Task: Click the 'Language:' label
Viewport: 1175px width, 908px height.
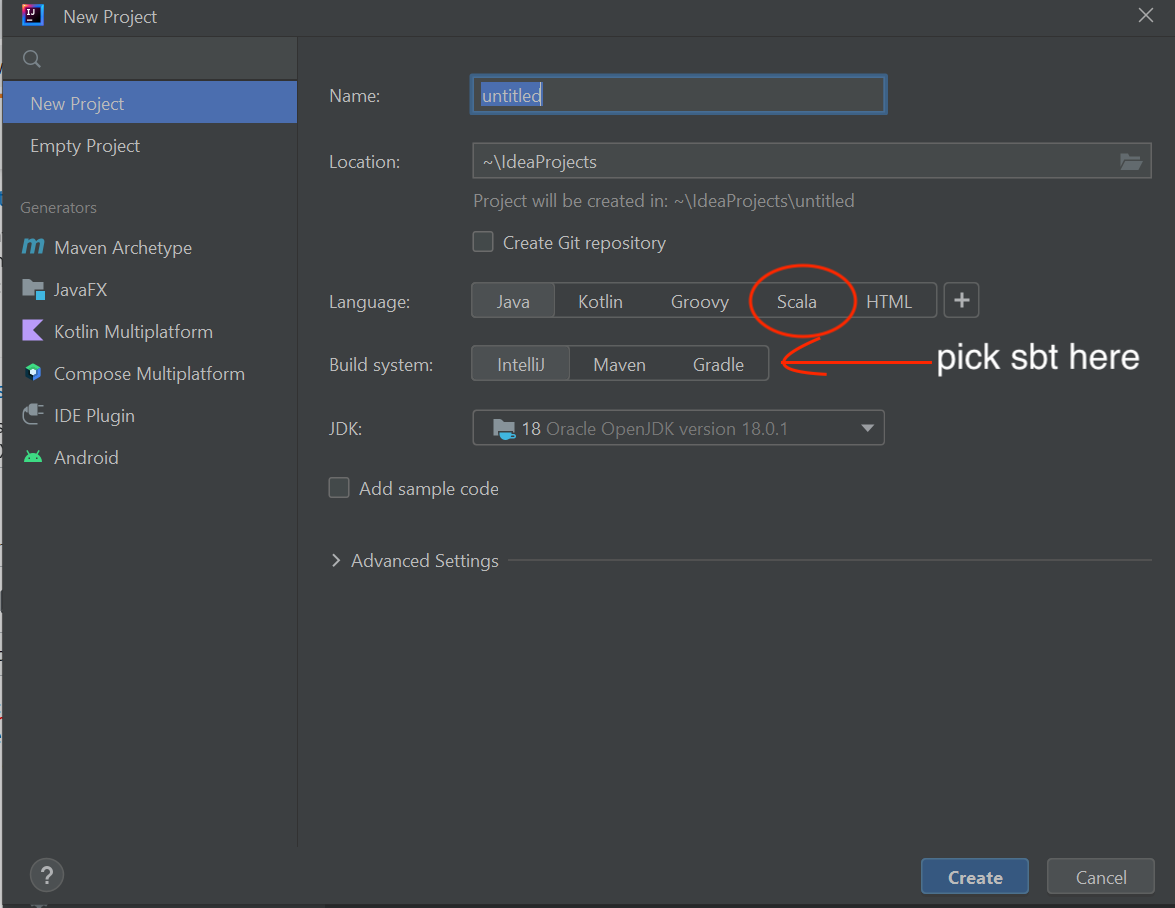Action: [x=369, y=302]
